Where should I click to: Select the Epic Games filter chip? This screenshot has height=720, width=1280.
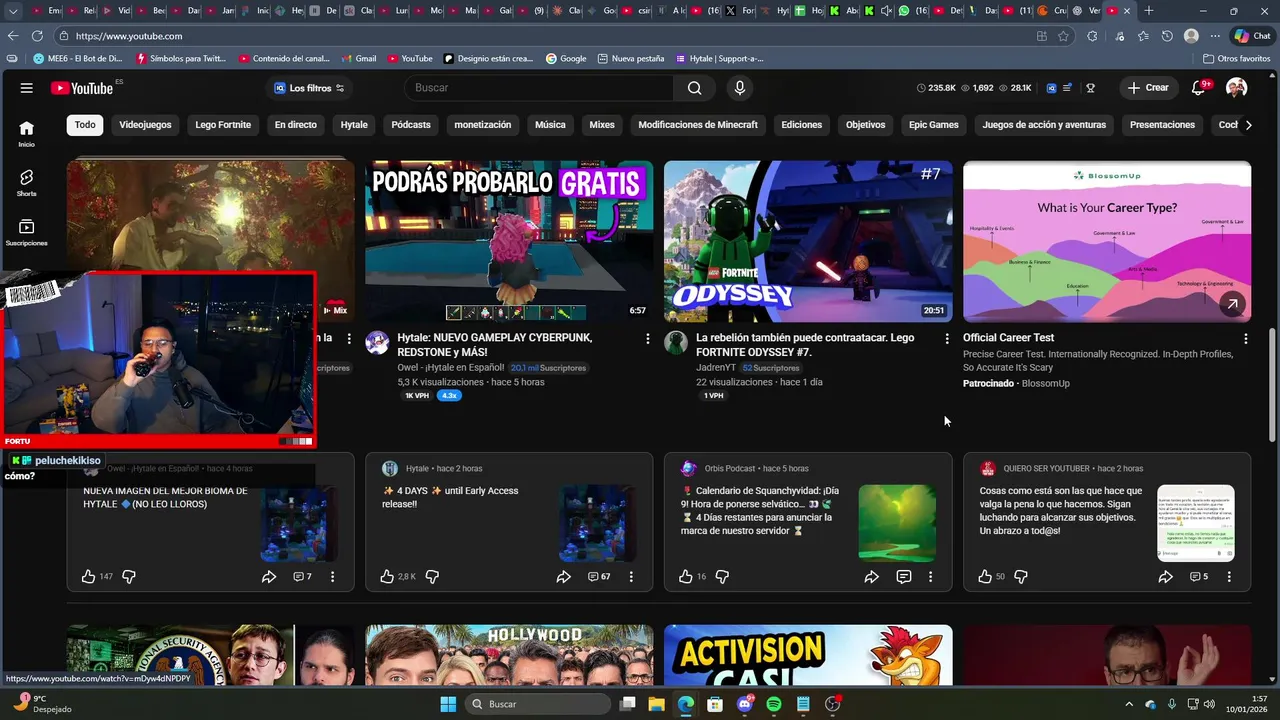[933, 125]
